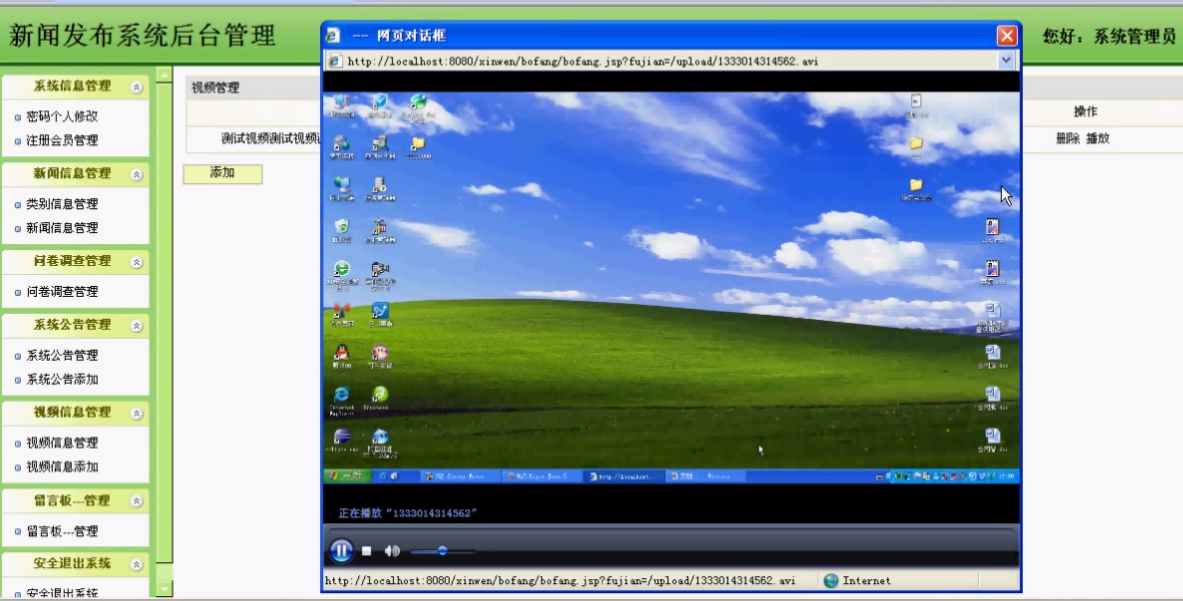Select the URL in the dialog address bar

tap(582, 61)
